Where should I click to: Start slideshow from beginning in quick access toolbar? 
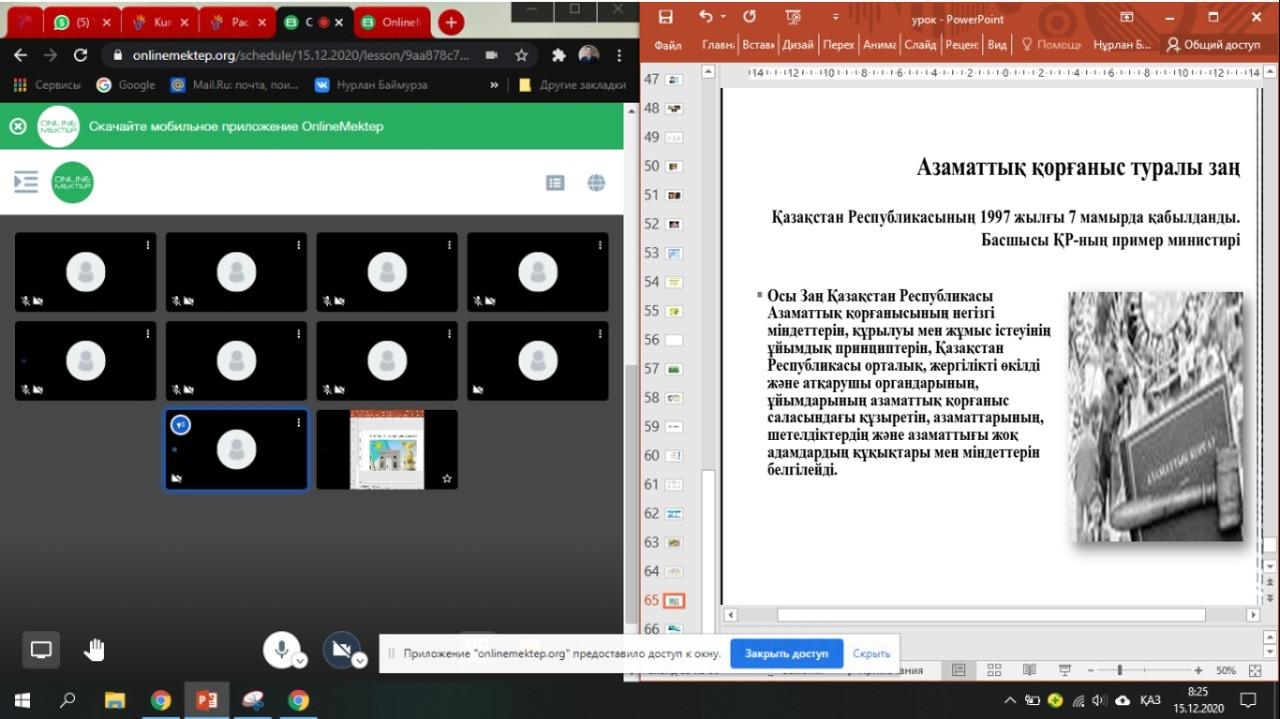tap(794, 17)
